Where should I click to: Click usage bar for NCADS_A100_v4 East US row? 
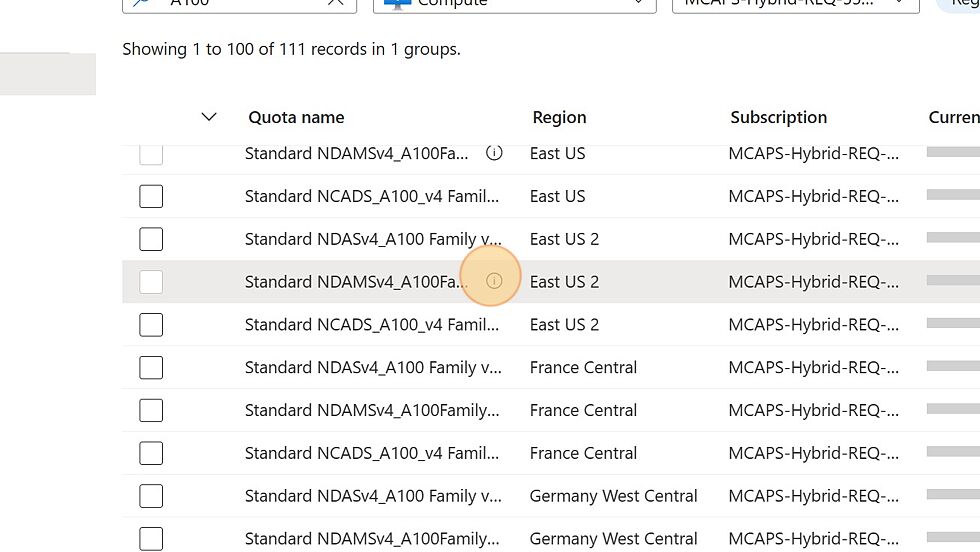[953, 196]
